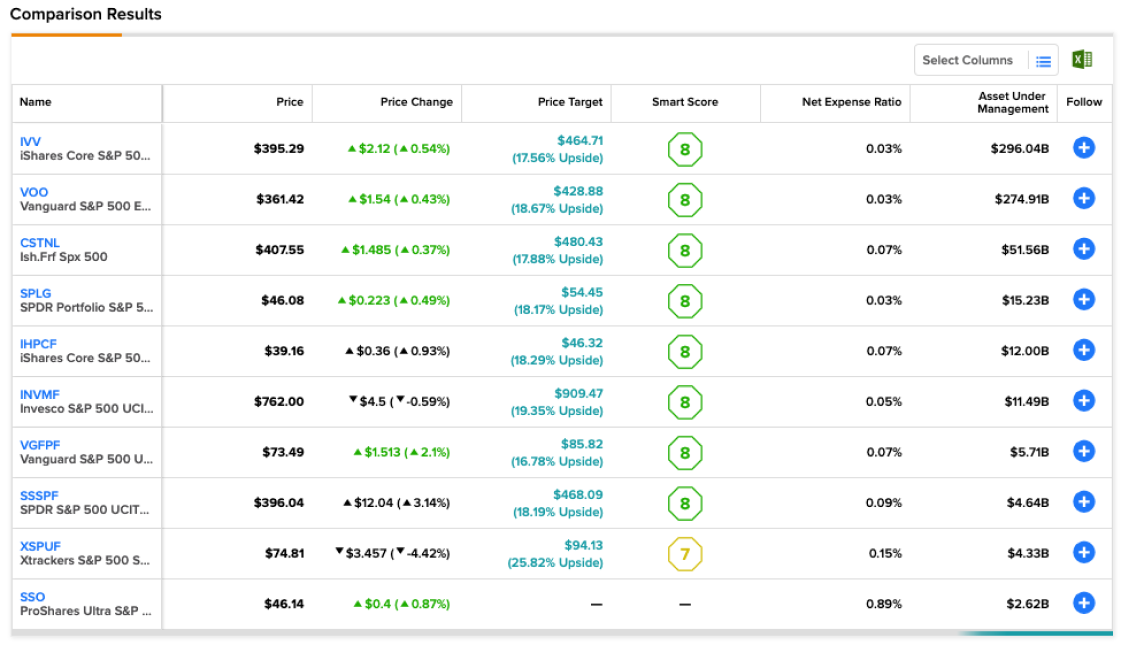Click the Smart Score 7 badge for XSPUF

click(x=685, y=554)
